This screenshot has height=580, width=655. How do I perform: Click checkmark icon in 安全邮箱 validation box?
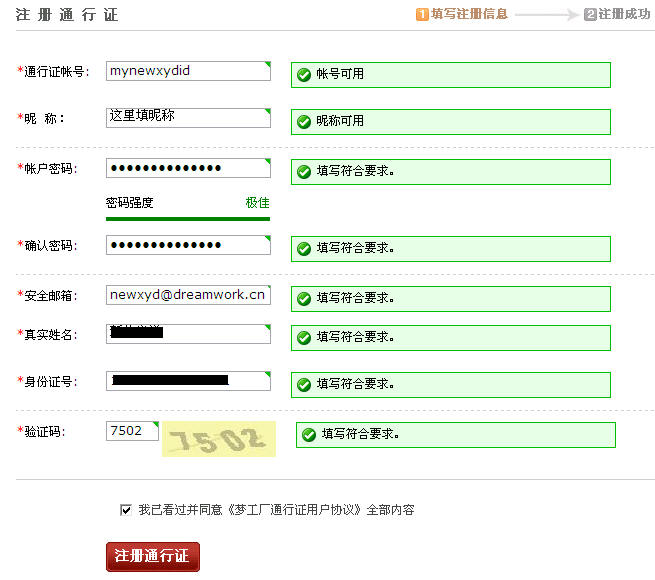(x=304, y=298)
